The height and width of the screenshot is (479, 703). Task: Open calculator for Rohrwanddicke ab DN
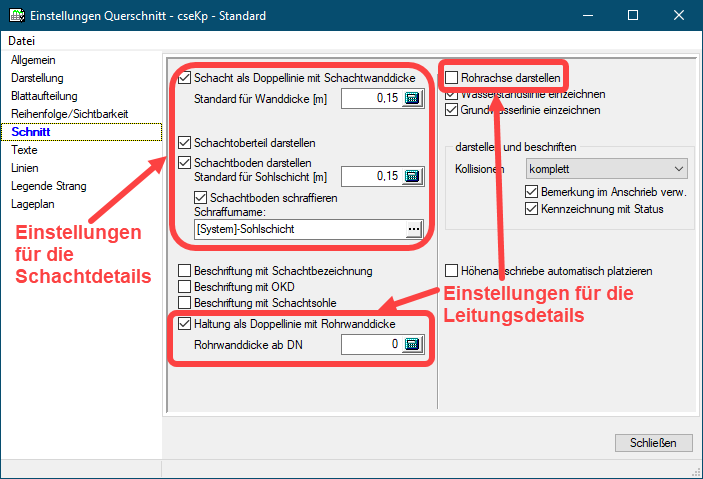pos(413,345)
